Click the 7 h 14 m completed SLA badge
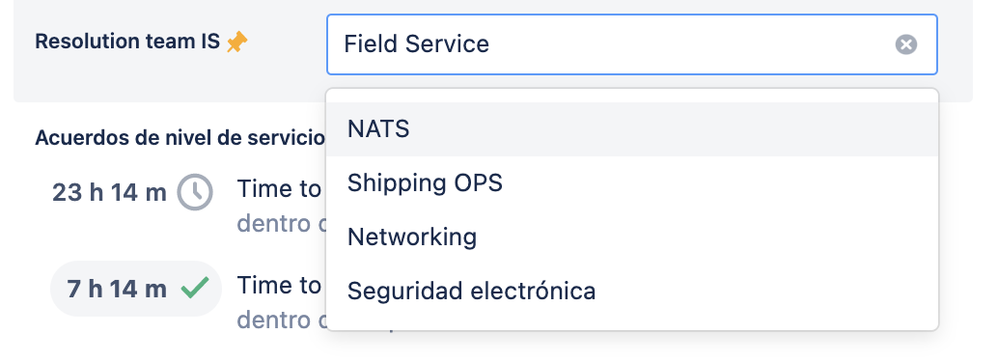Image resolution: width=998 pixels, height=363 pixels. point(136,288)
